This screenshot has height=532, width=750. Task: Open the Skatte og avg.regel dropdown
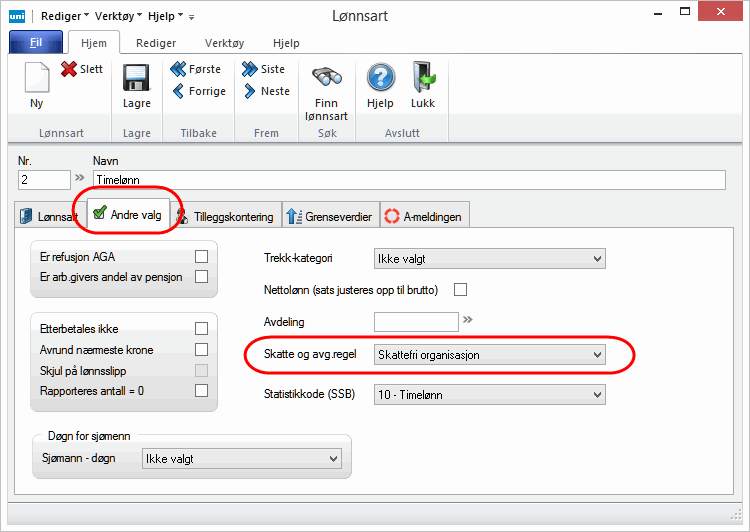[x=597, y=355]
